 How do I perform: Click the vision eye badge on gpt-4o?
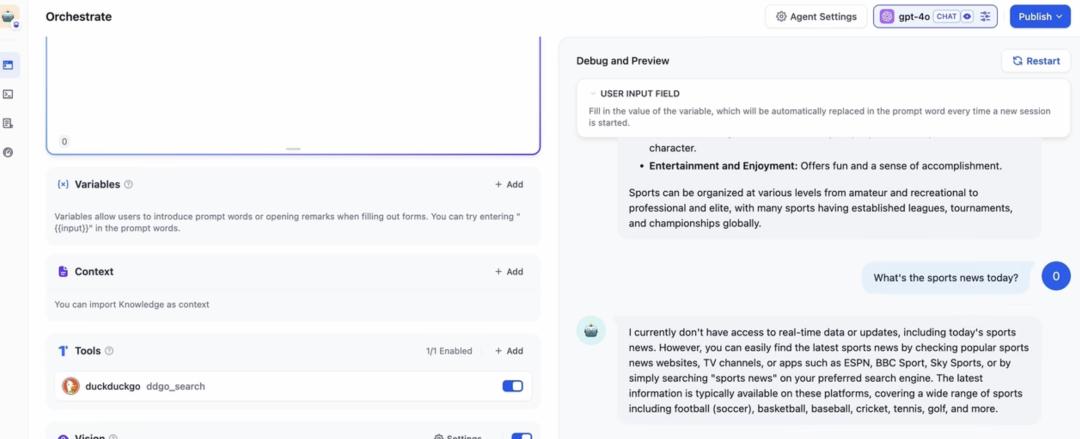[967, 17]
